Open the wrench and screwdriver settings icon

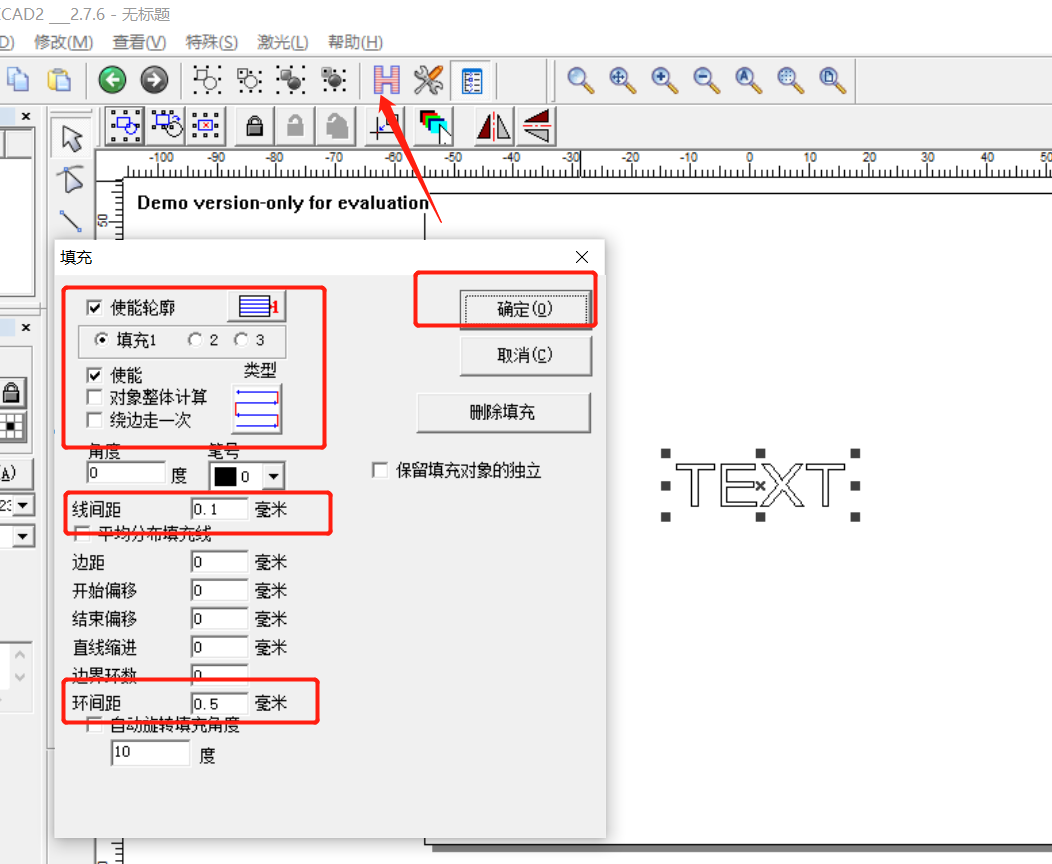[x=428, y=80]
